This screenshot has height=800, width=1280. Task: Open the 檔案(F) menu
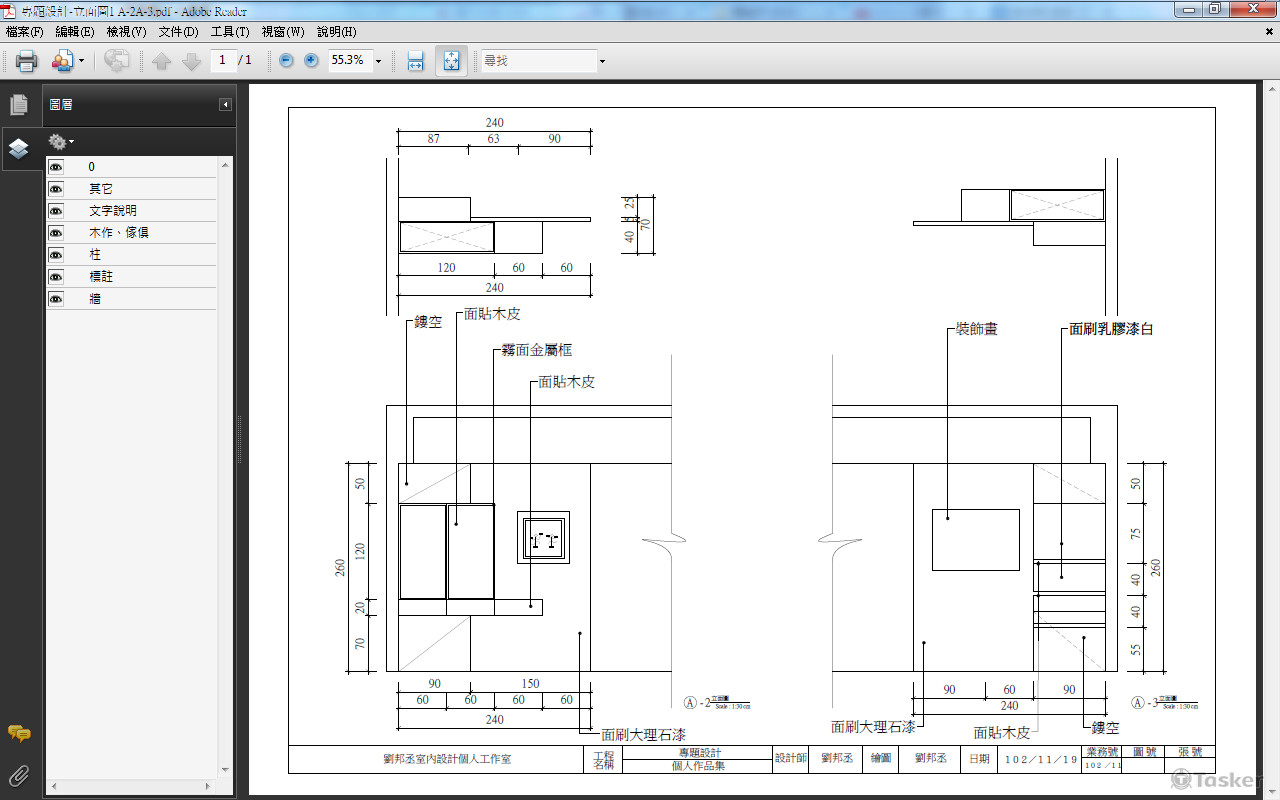24,32
